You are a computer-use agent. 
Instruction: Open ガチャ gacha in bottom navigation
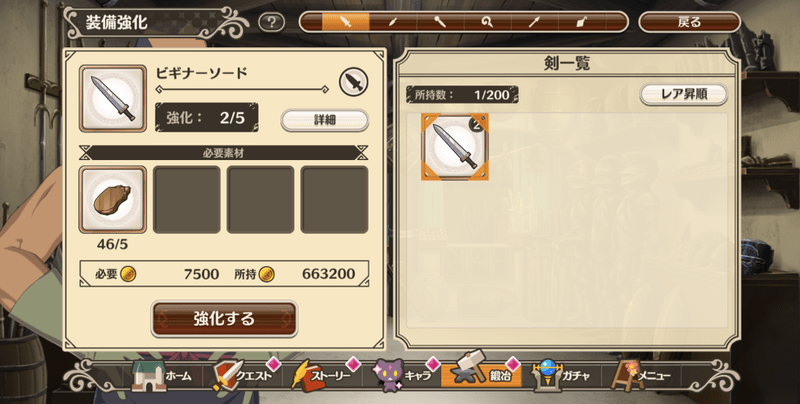tap(562, 376)
